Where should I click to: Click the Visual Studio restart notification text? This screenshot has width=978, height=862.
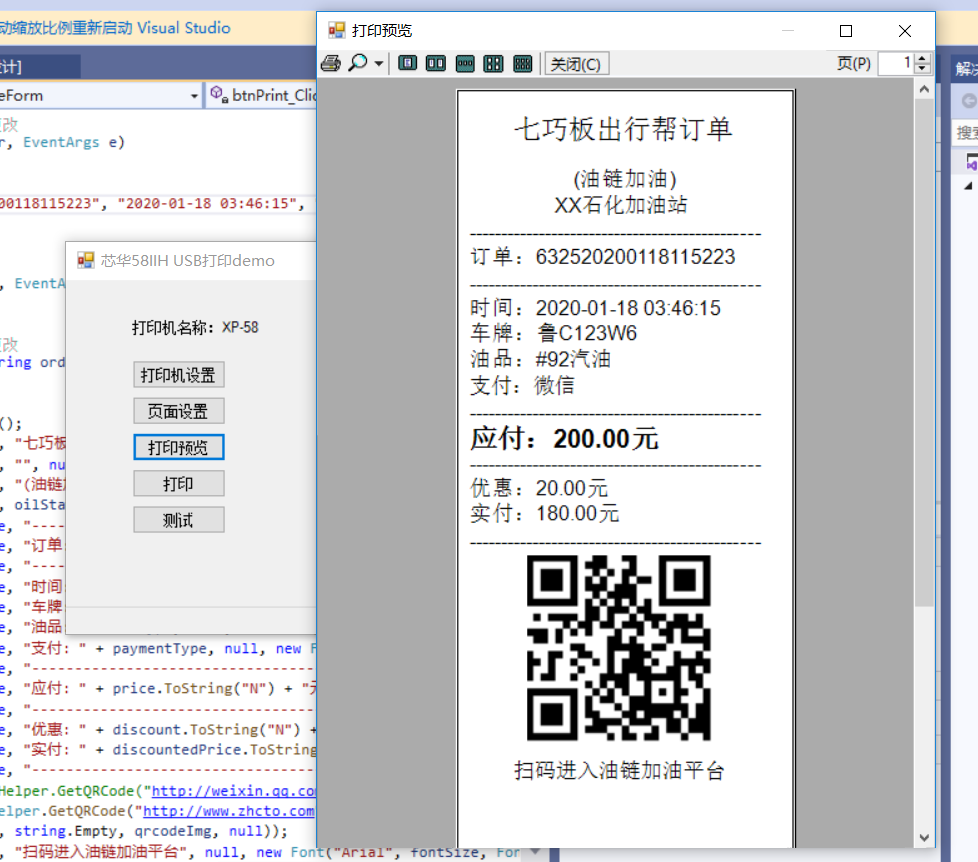[115, 28]
